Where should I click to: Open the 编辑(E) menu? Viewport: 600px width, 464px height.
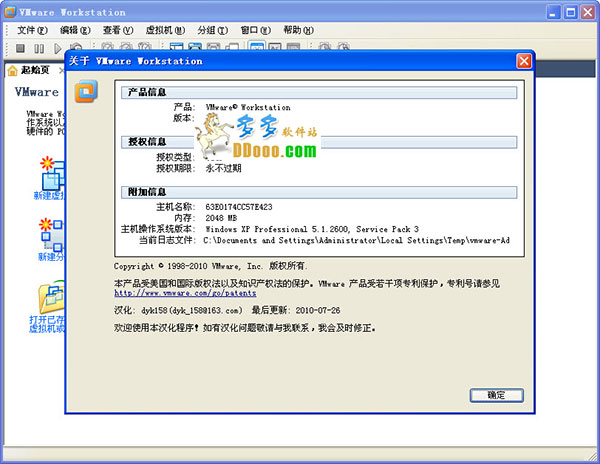(75, 30)
